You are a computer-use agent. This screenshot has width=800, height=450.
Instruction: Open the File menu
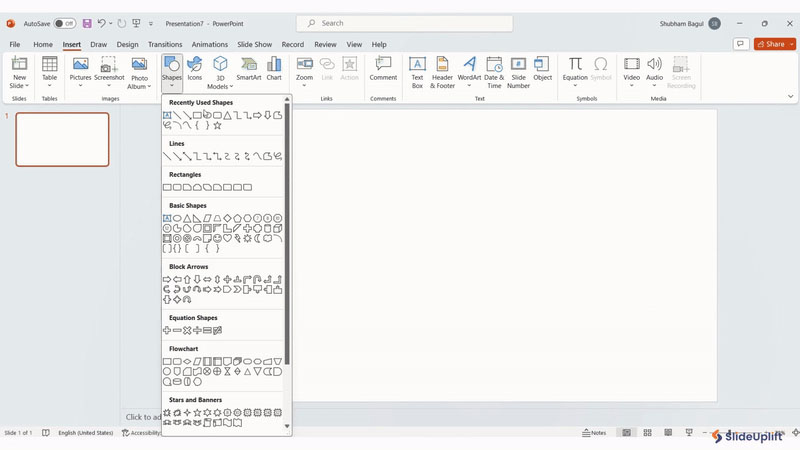[15, 44]
